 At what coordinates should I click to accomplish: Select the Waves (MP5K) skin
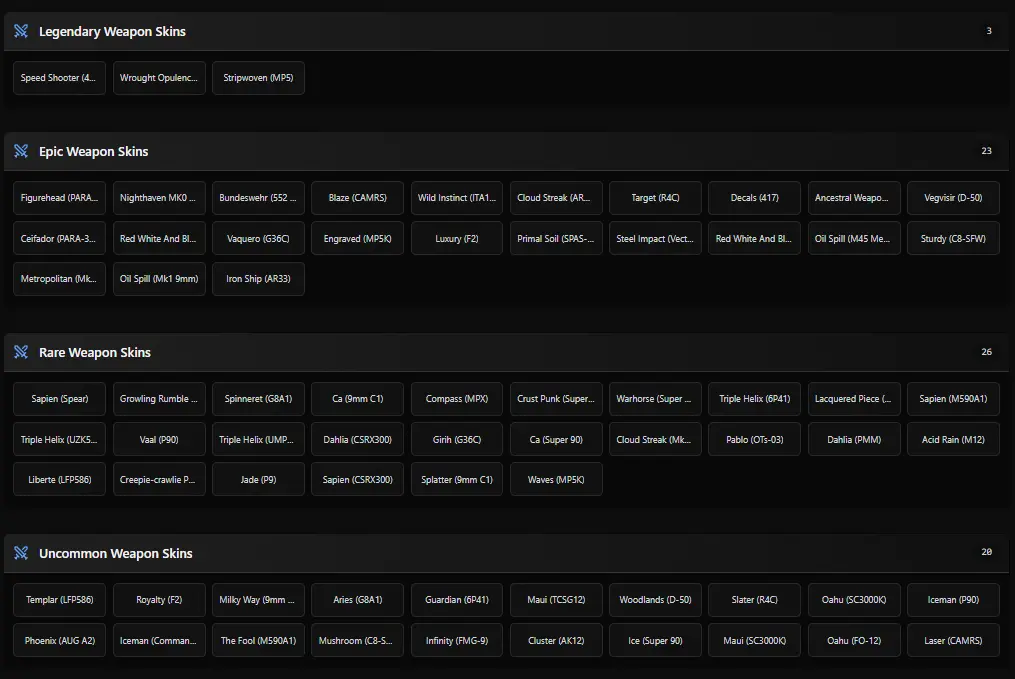(556, 480)
